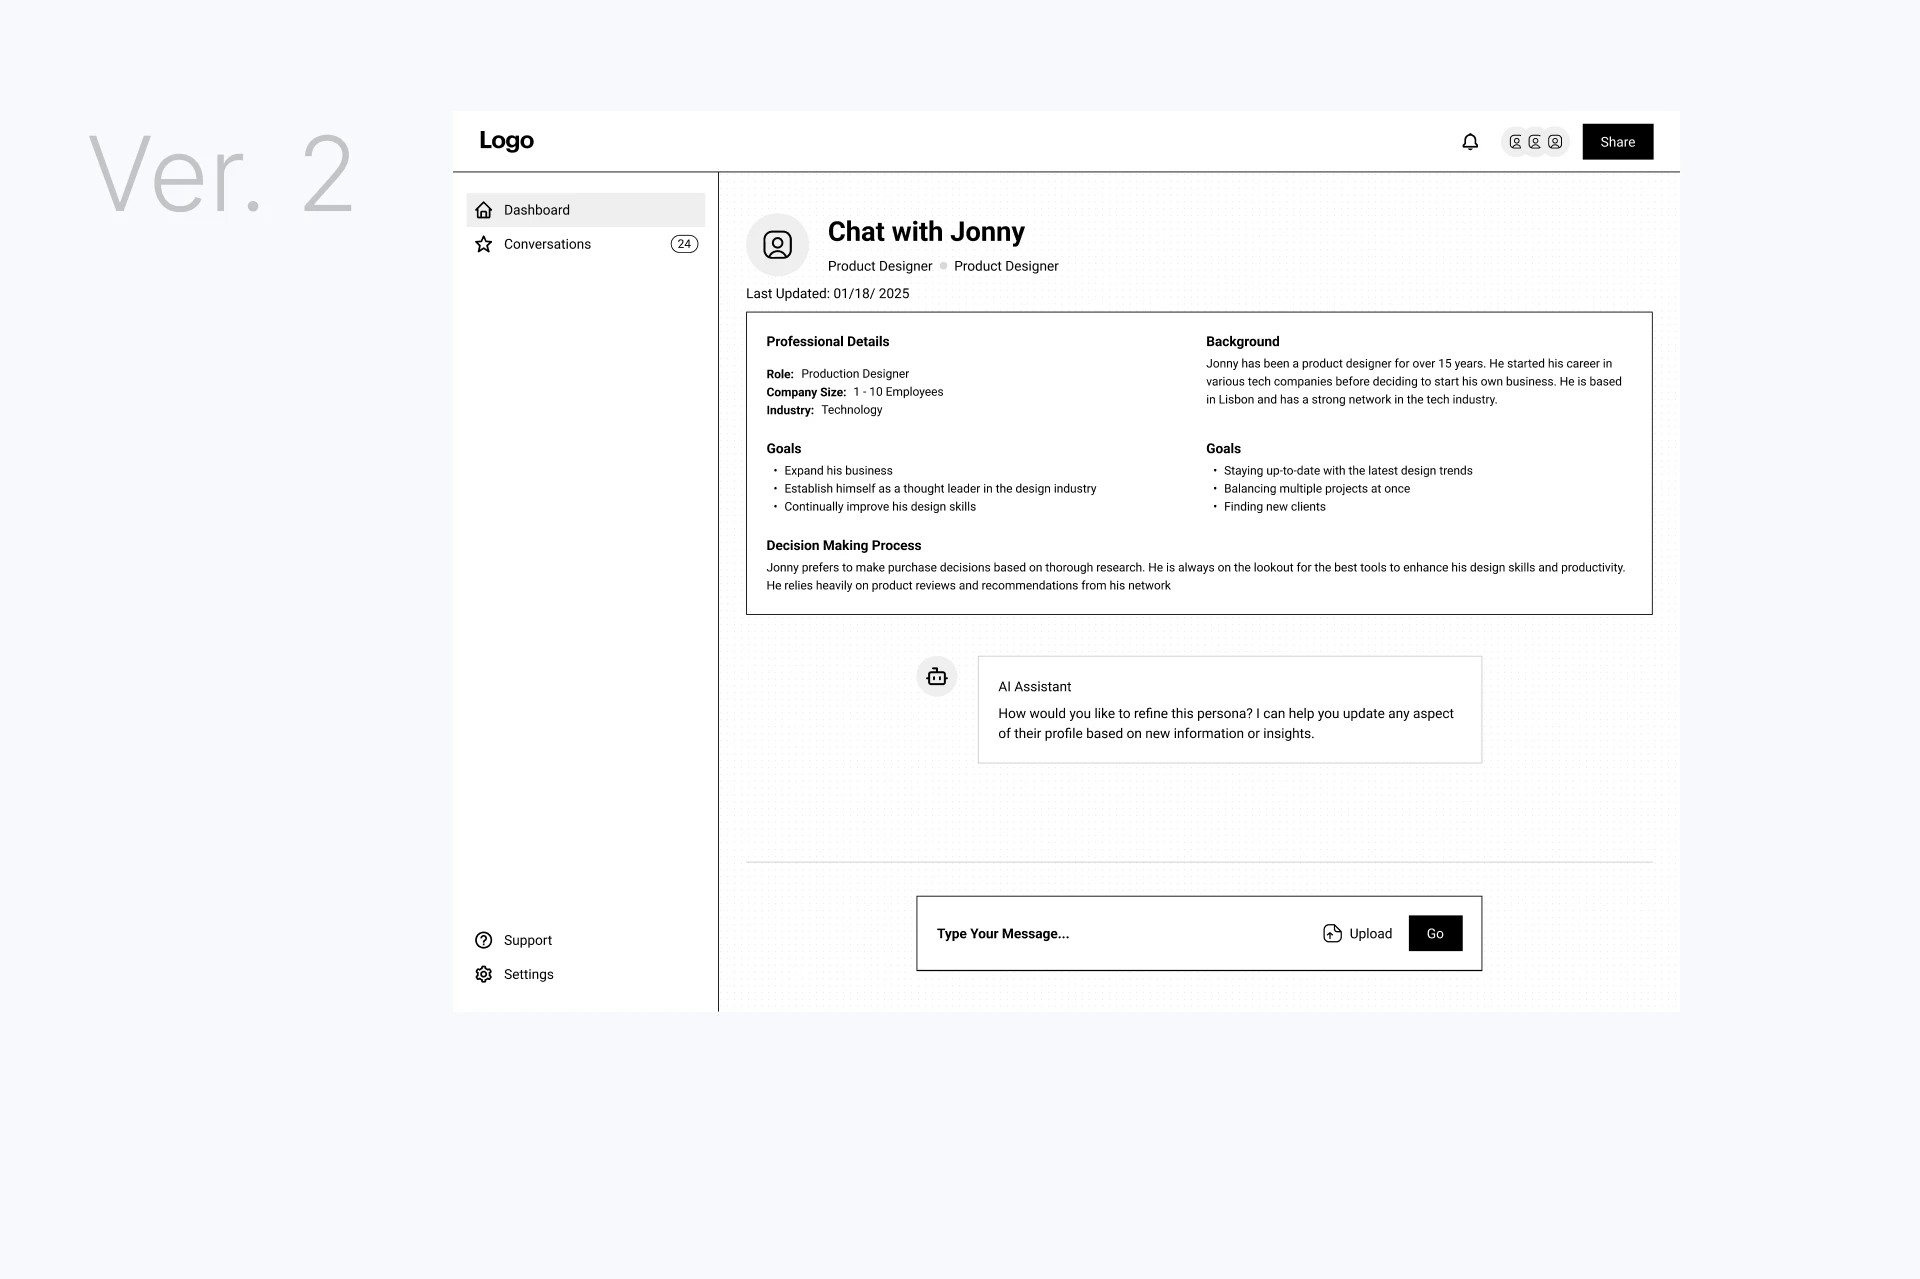Screen dimensions: 1920x1279
Task: Click the AI Assistant message bubble
Action: point(1229,710)
